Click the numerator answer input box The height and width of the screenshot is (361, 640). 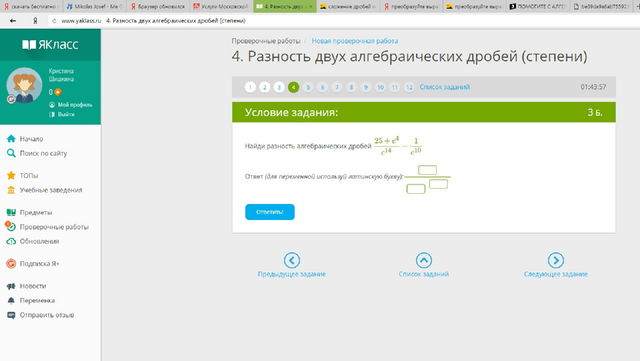pos(427,170)
